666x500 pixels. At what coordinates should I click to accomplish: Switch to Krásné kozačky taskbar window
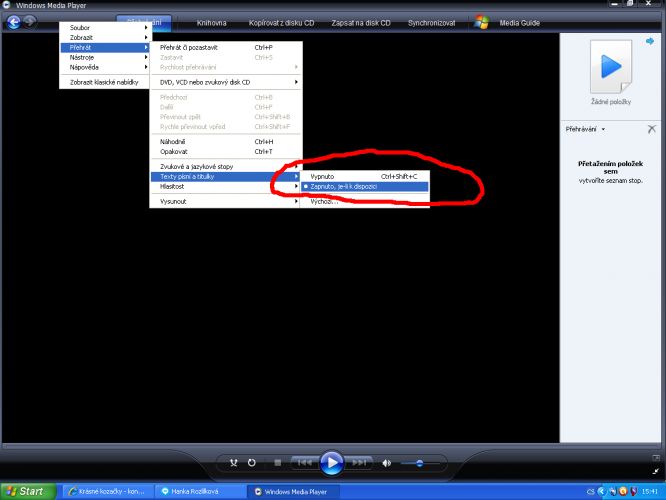[107, 492]
